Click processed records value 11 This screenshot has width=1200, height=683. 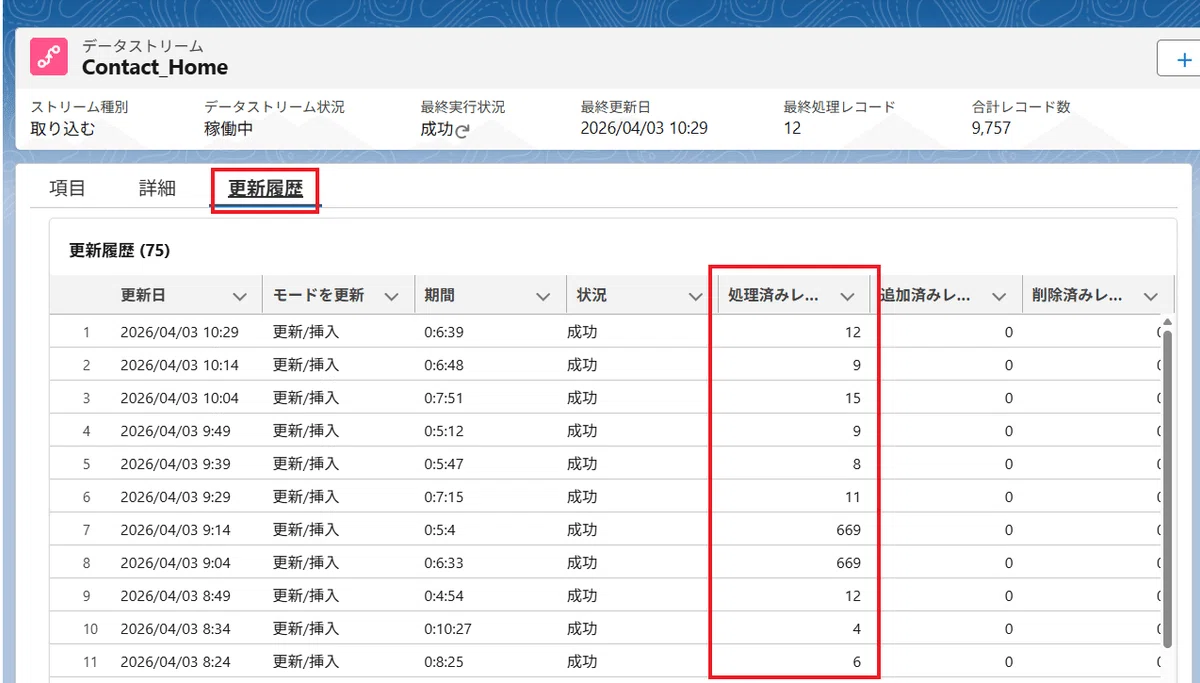pyautogui.click(x=852, y=497)
